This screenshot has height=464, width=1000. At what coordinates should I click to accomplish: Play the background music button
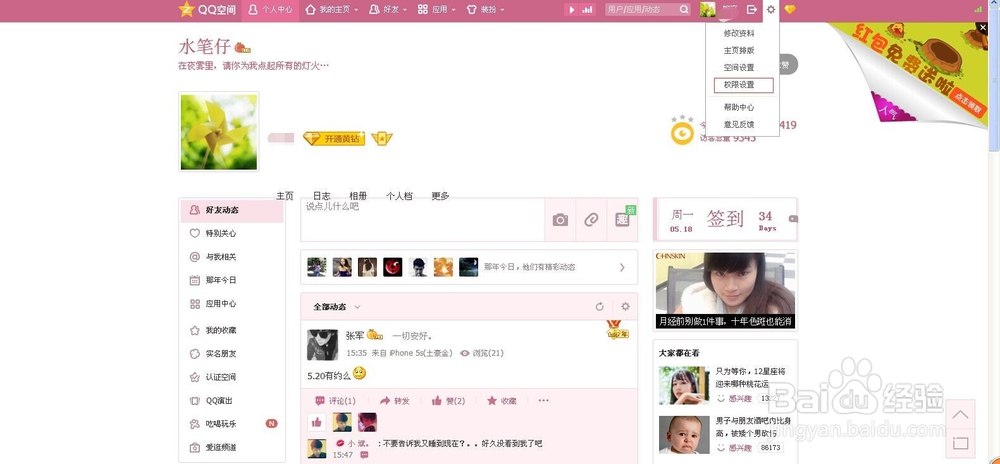[x=572, y=10]
